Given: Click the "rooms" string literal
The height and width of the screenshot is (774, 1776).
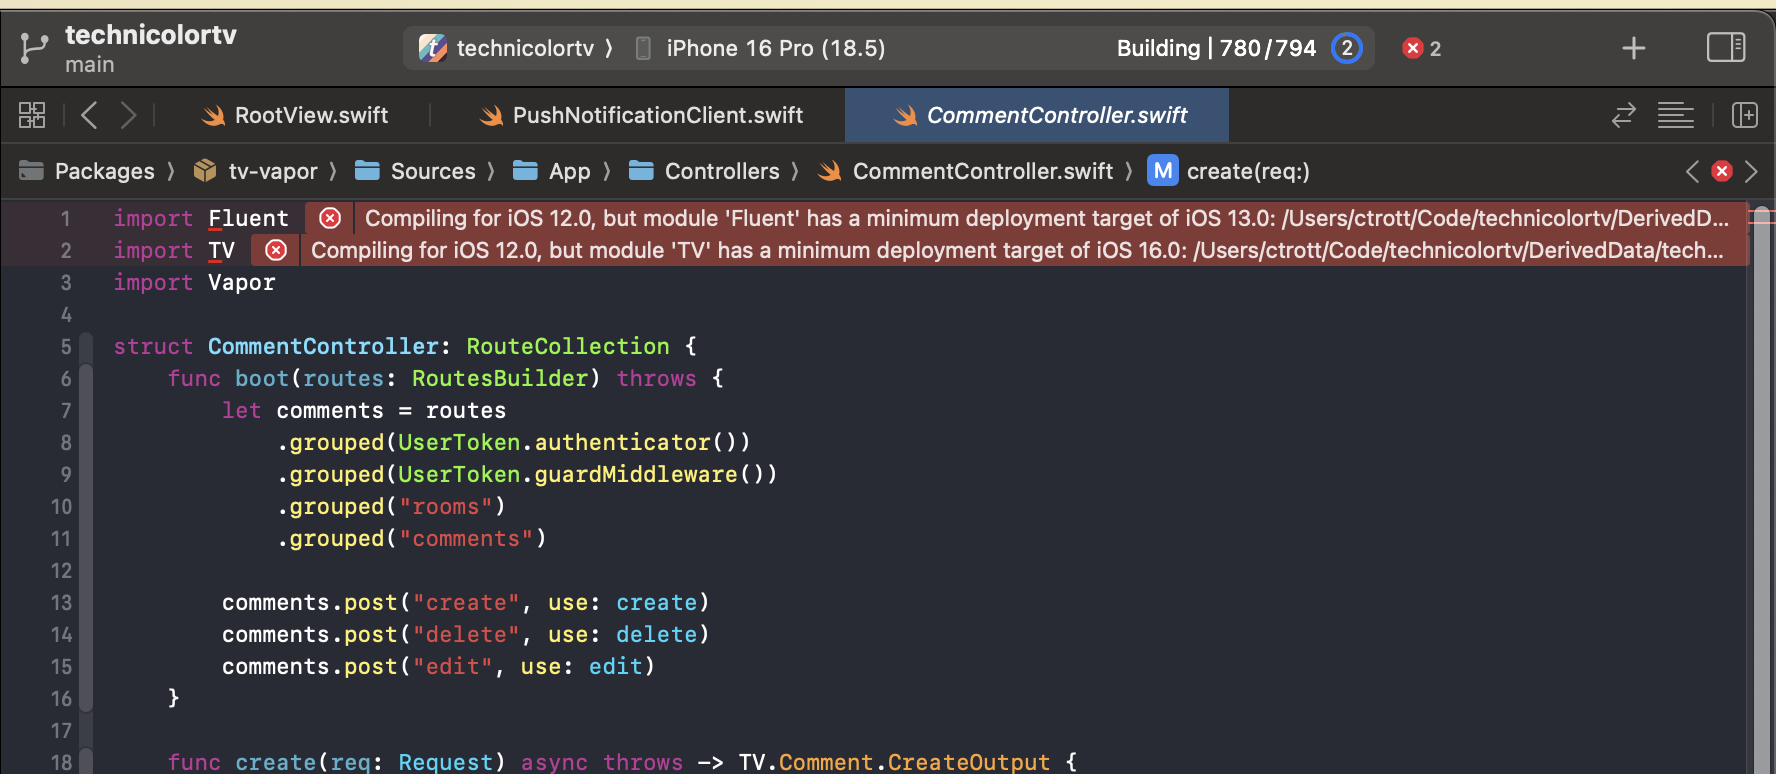Looking at the screenshot, I should pos(445,506).
